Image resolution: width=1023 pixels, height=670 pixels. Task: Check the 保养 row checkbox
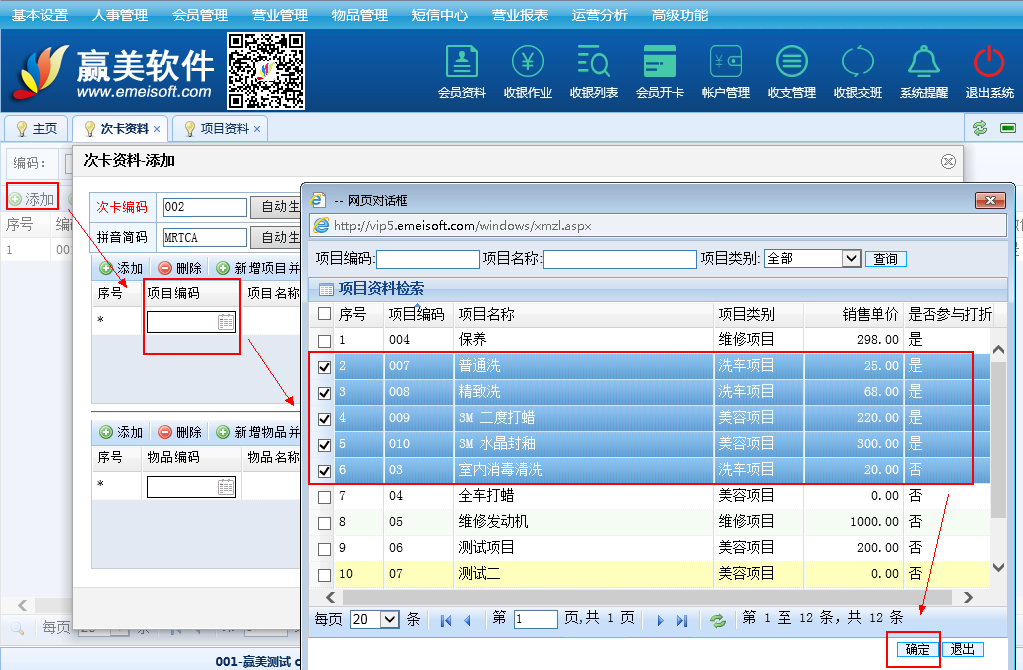(324, 341)
